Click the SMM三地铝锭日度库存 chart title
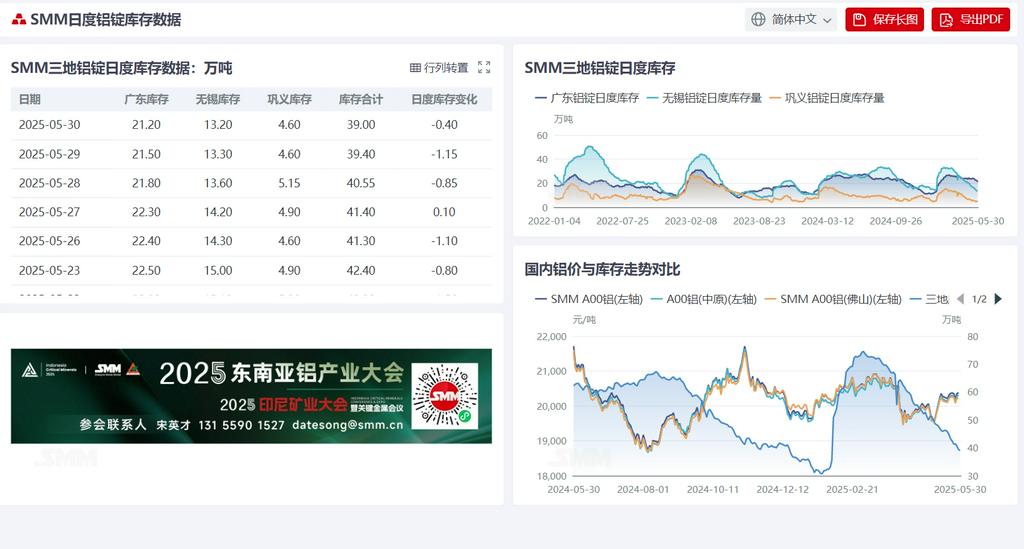Viewport: 1024px width, 549px height. pyautogui.click(x=600, y=68)
